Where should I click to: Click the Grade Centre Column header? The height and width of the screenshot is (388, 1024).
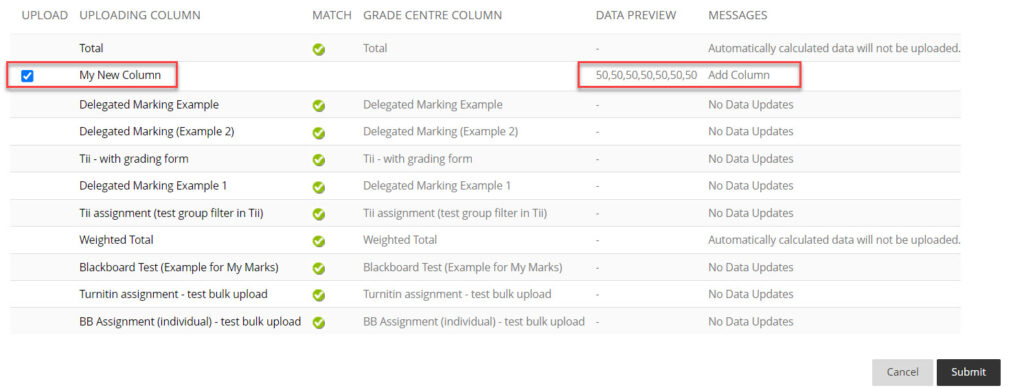(x=432, y=15)
